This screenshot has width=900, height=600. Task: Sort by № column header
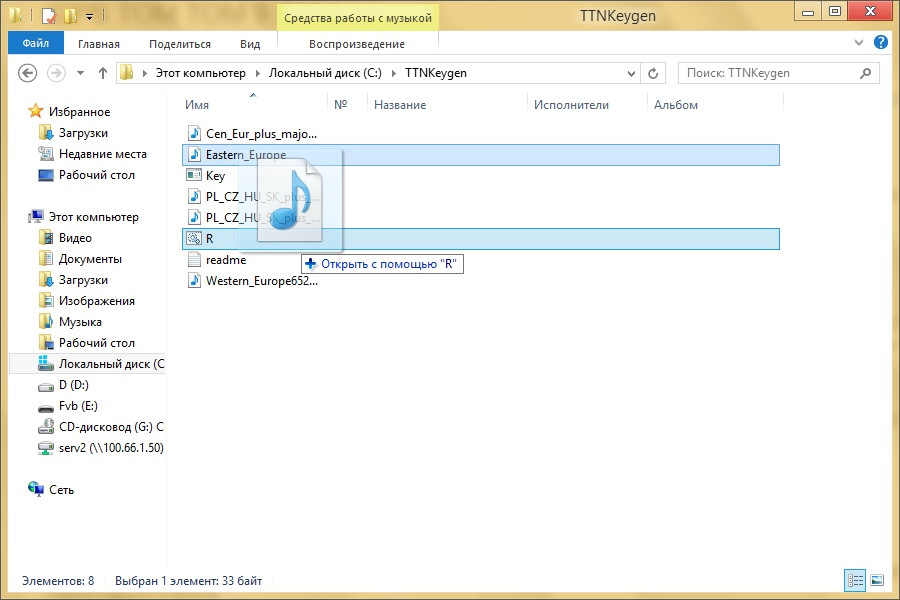point(340,105)
